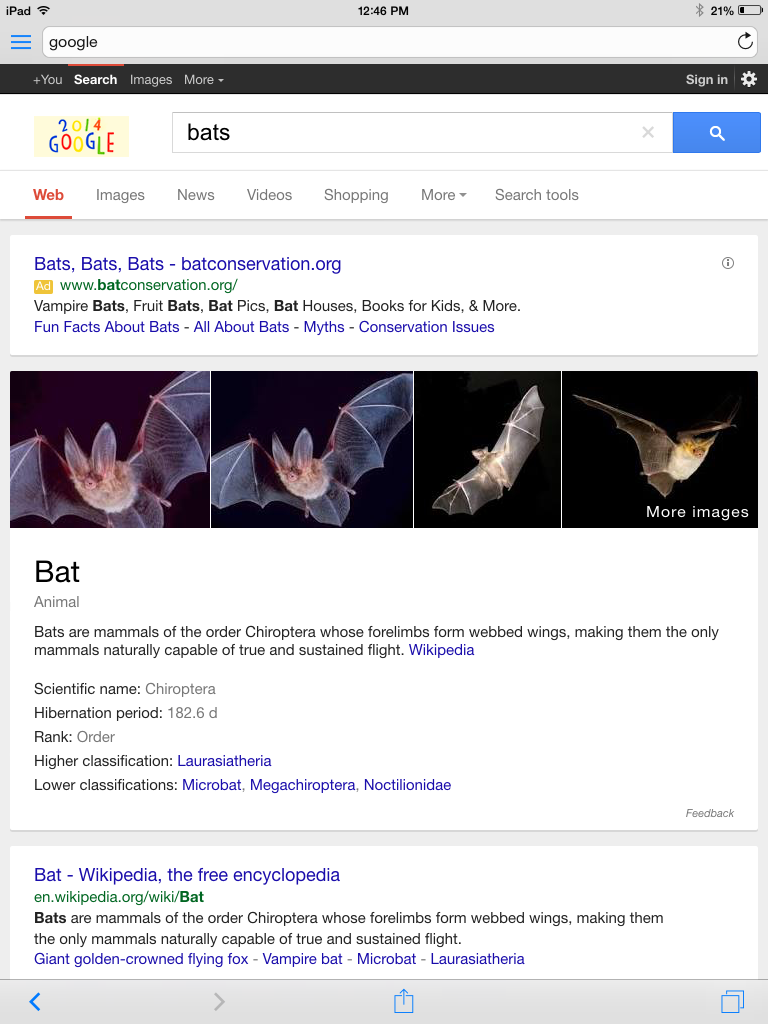Open the Bat Wikipedia result link
Screen dimensions: 768x1024
coord(187,875)
